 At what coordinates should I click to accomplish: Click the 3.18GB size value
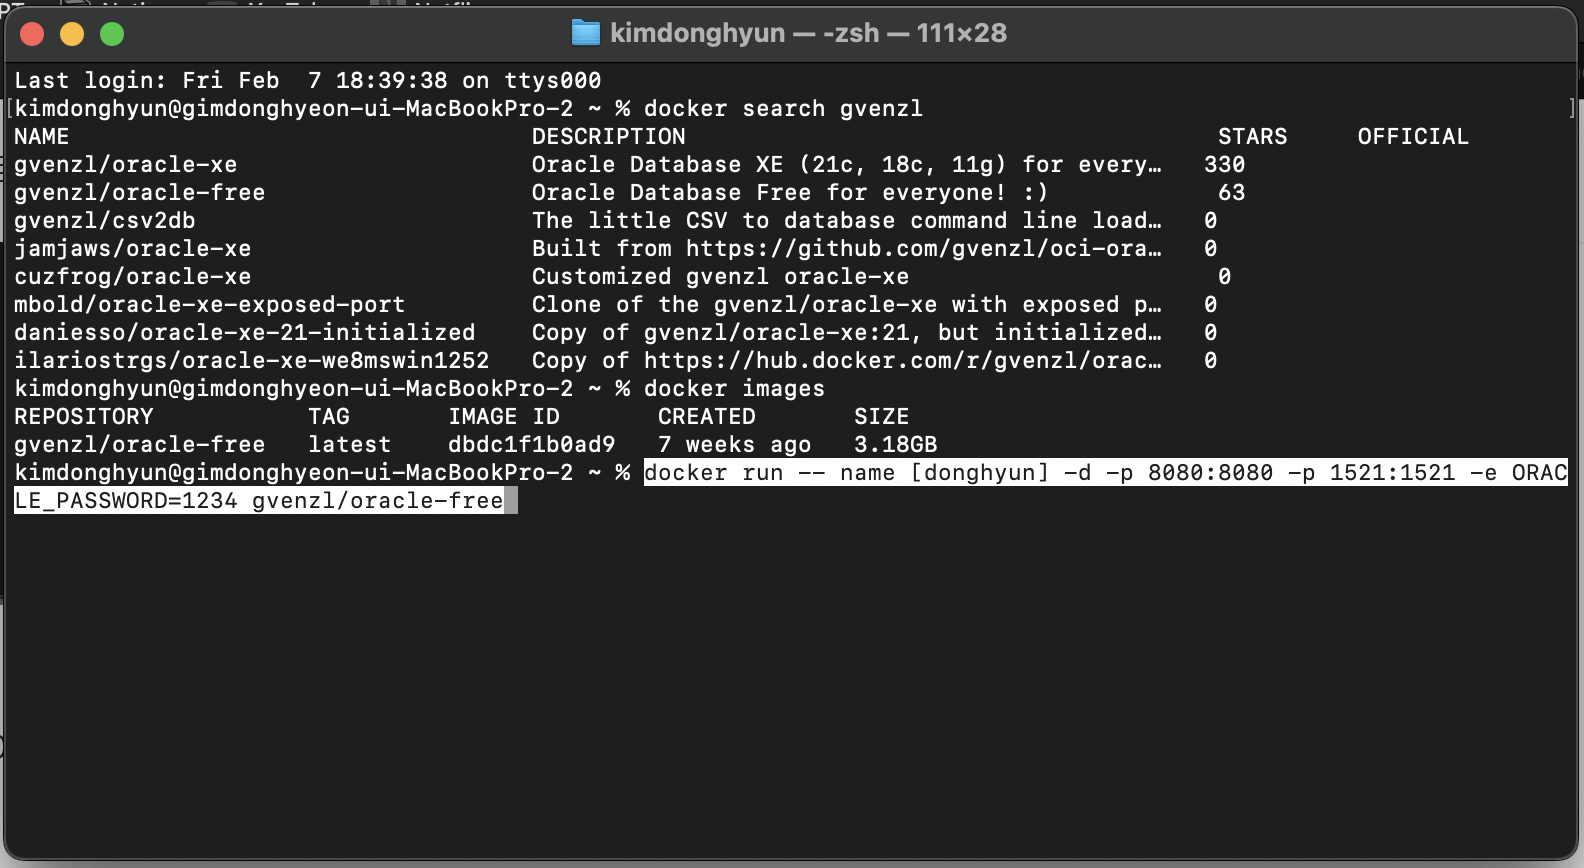[896, 444]
